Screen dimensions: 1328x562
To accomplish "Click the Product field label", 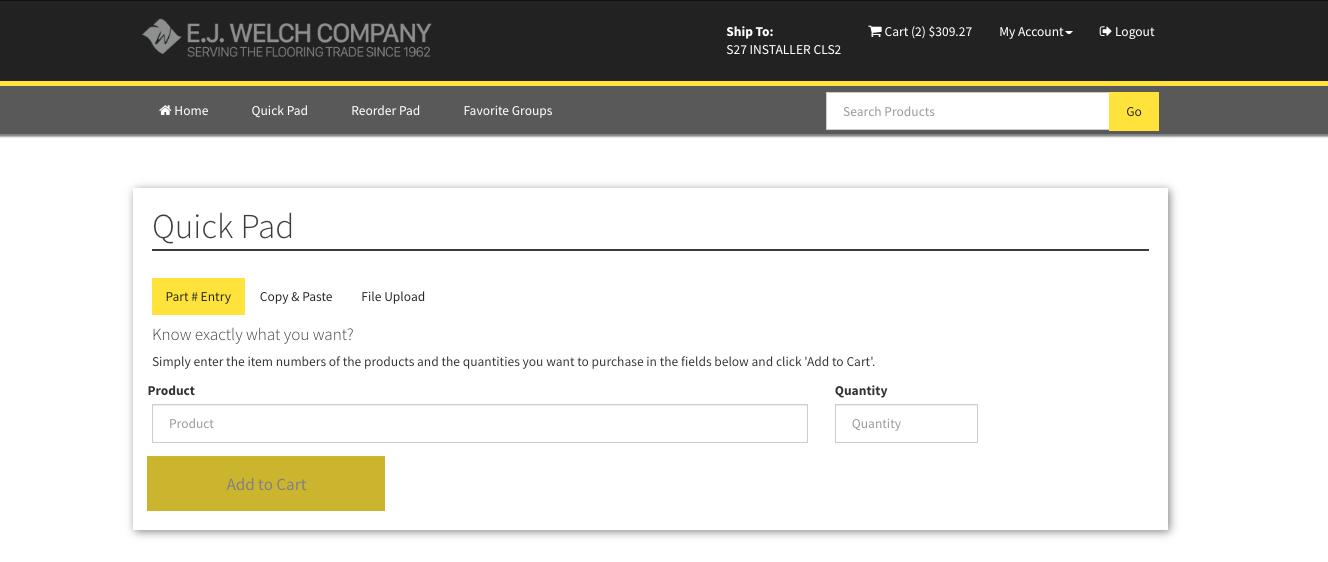I will (x=171, y=390).
